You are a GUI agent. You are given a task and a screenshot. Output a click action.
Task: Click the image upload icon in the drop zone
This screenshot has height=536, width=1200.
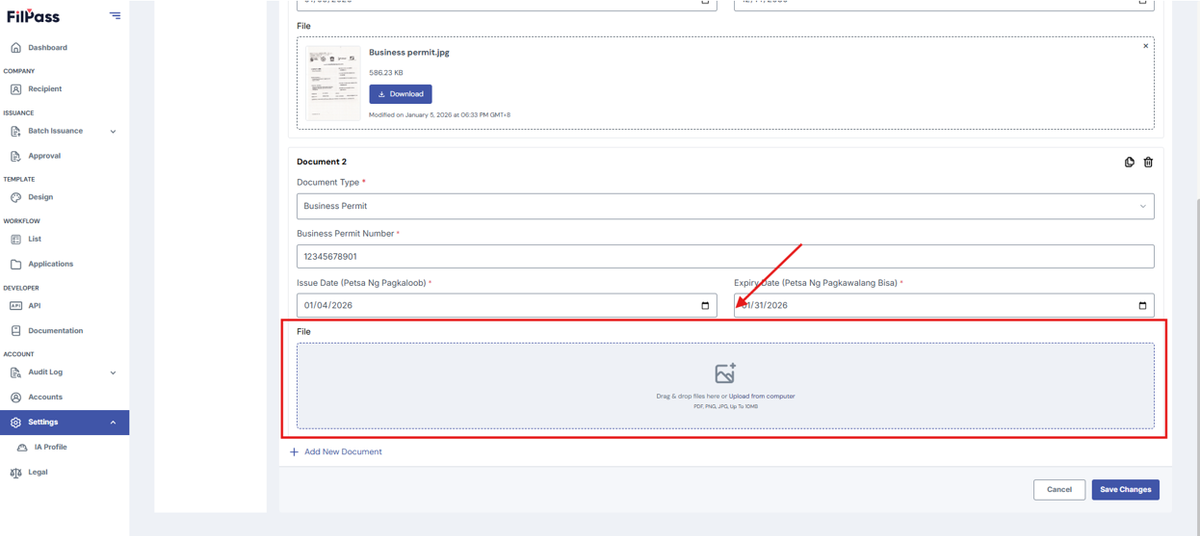click(x=725, y=373)
